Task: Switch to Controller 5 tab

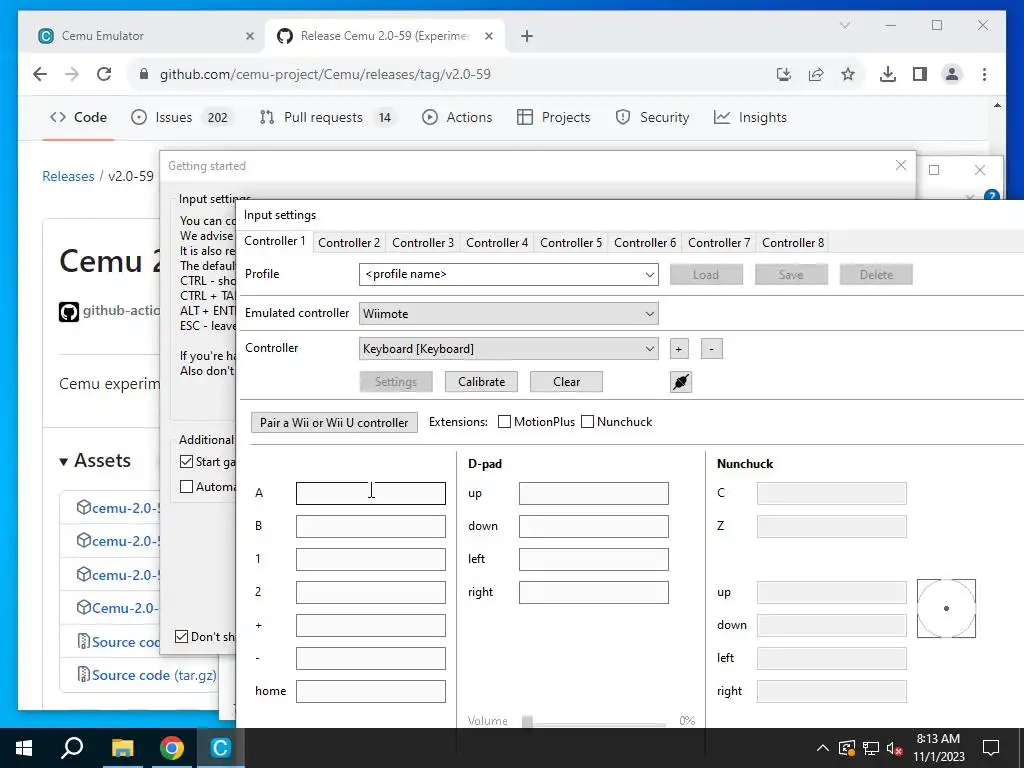Action: tap(571, 243)
